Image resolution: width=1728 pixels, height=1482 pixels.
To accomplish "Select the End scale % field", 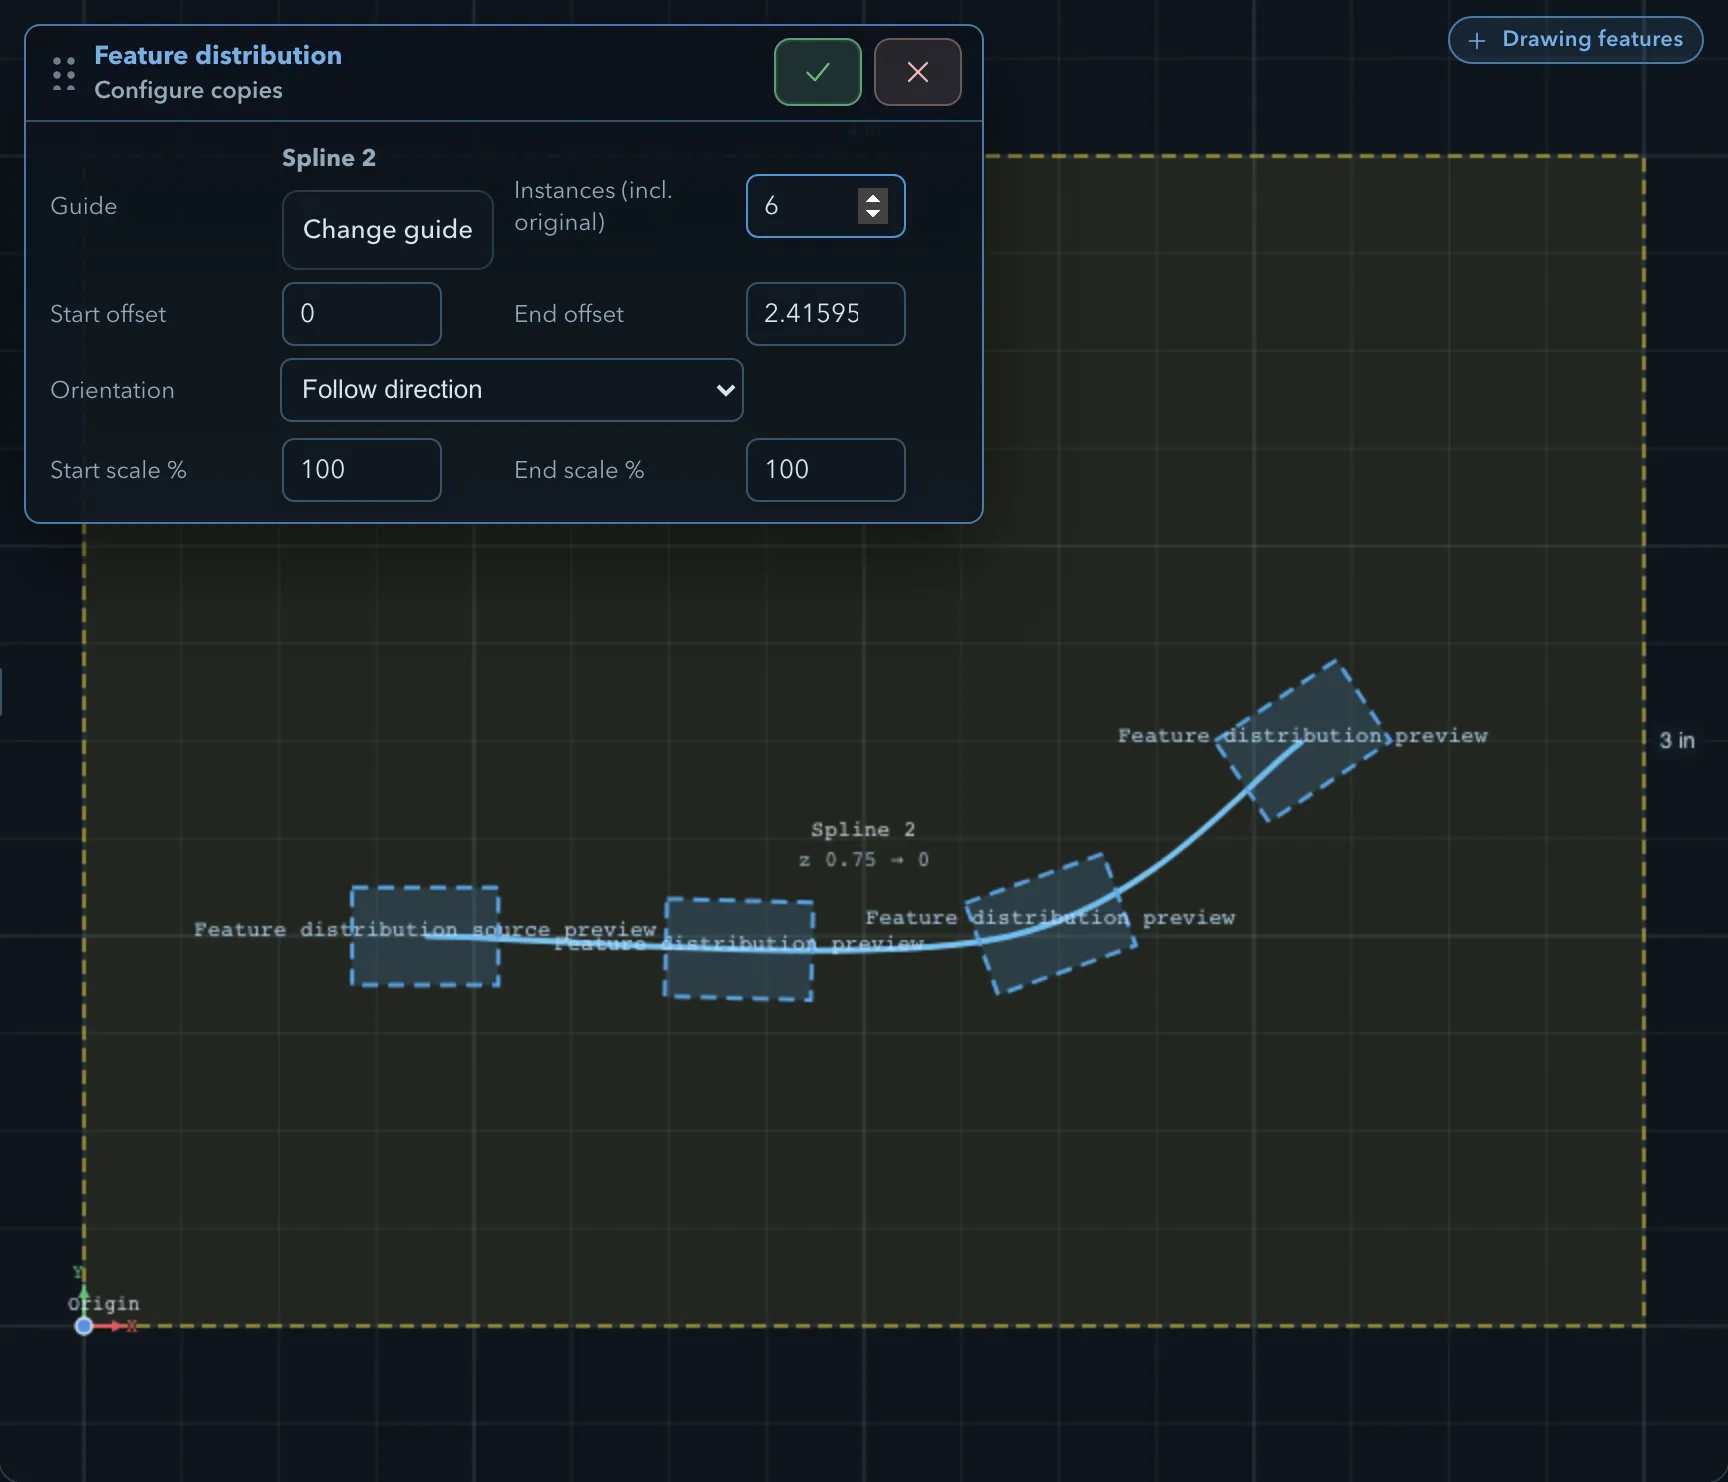I will [x=825, y=470].
